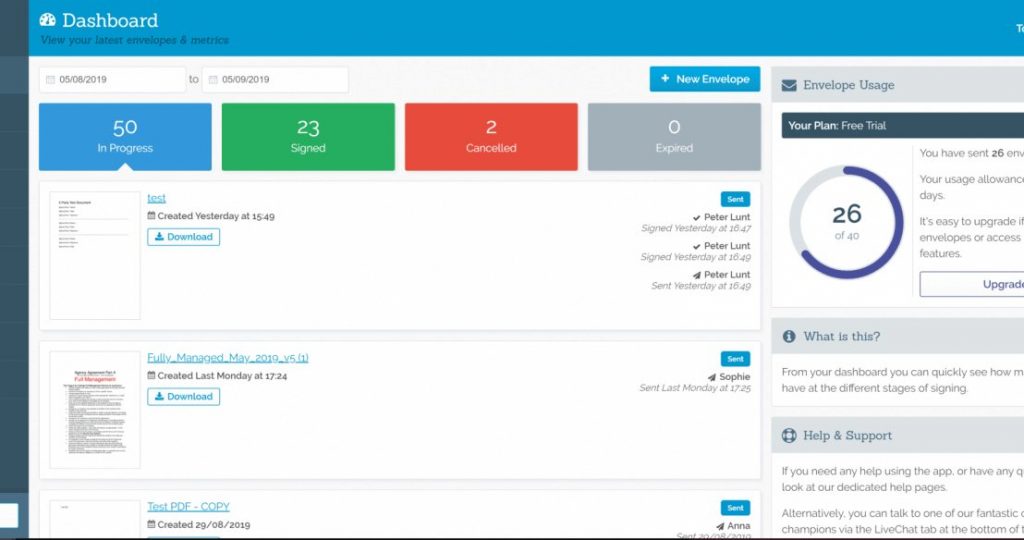1024x540 pixels.
Task: Click the Help & Support lifebuoy icon
Action: [789, 436]
